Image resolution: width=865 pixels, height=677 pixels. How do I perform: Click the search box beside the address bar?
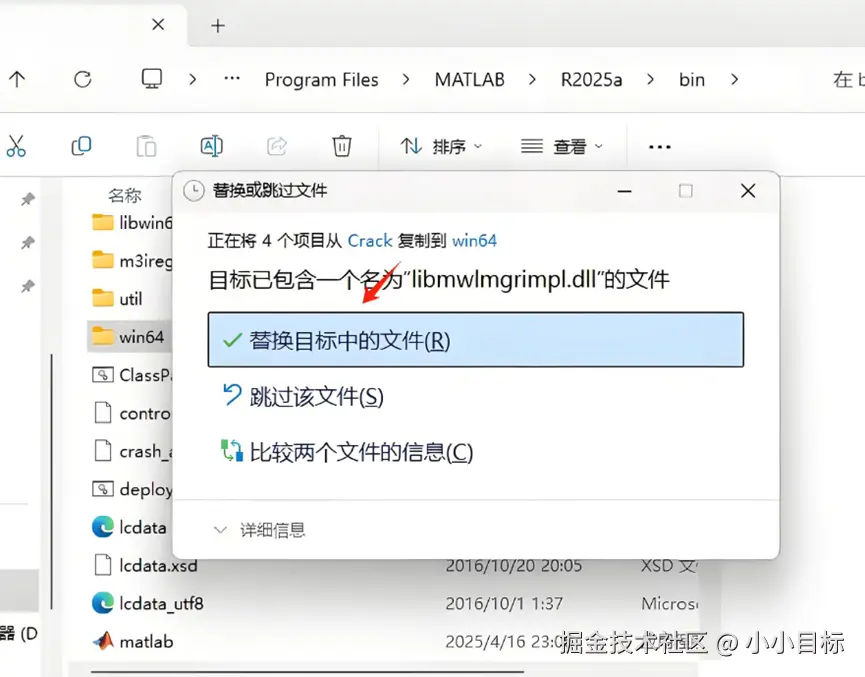847,79
